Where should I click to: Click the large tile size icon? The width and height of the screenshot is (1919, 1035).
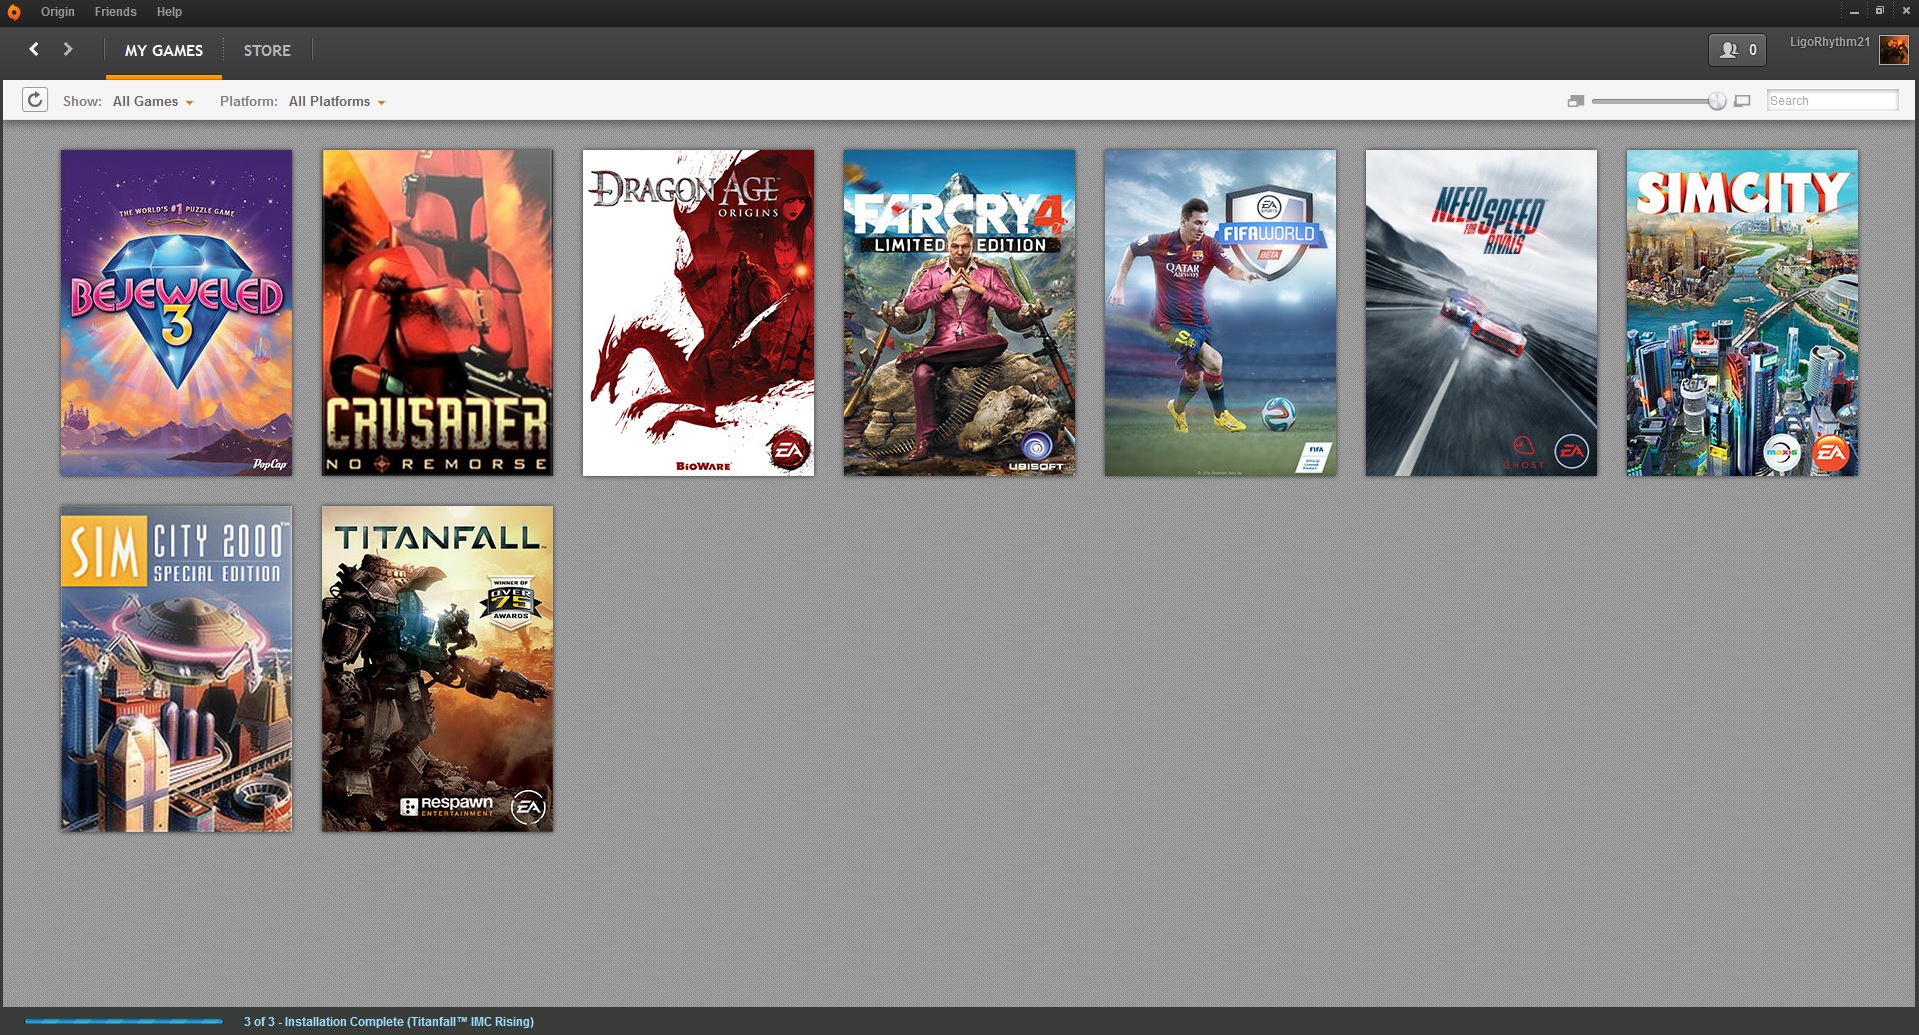pos(1742,101)
